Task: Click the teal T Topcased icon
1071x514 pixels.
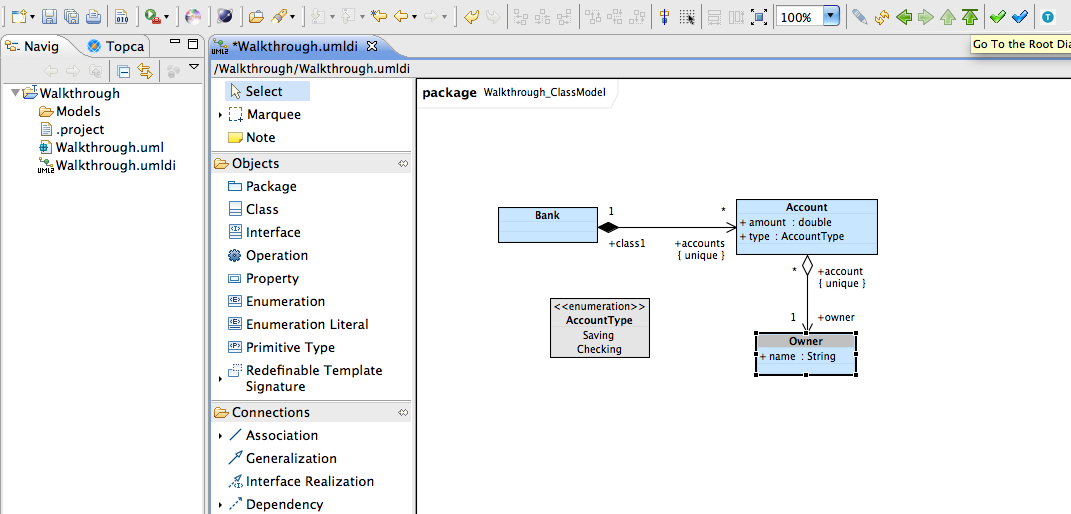Action: pos(1048,16)
